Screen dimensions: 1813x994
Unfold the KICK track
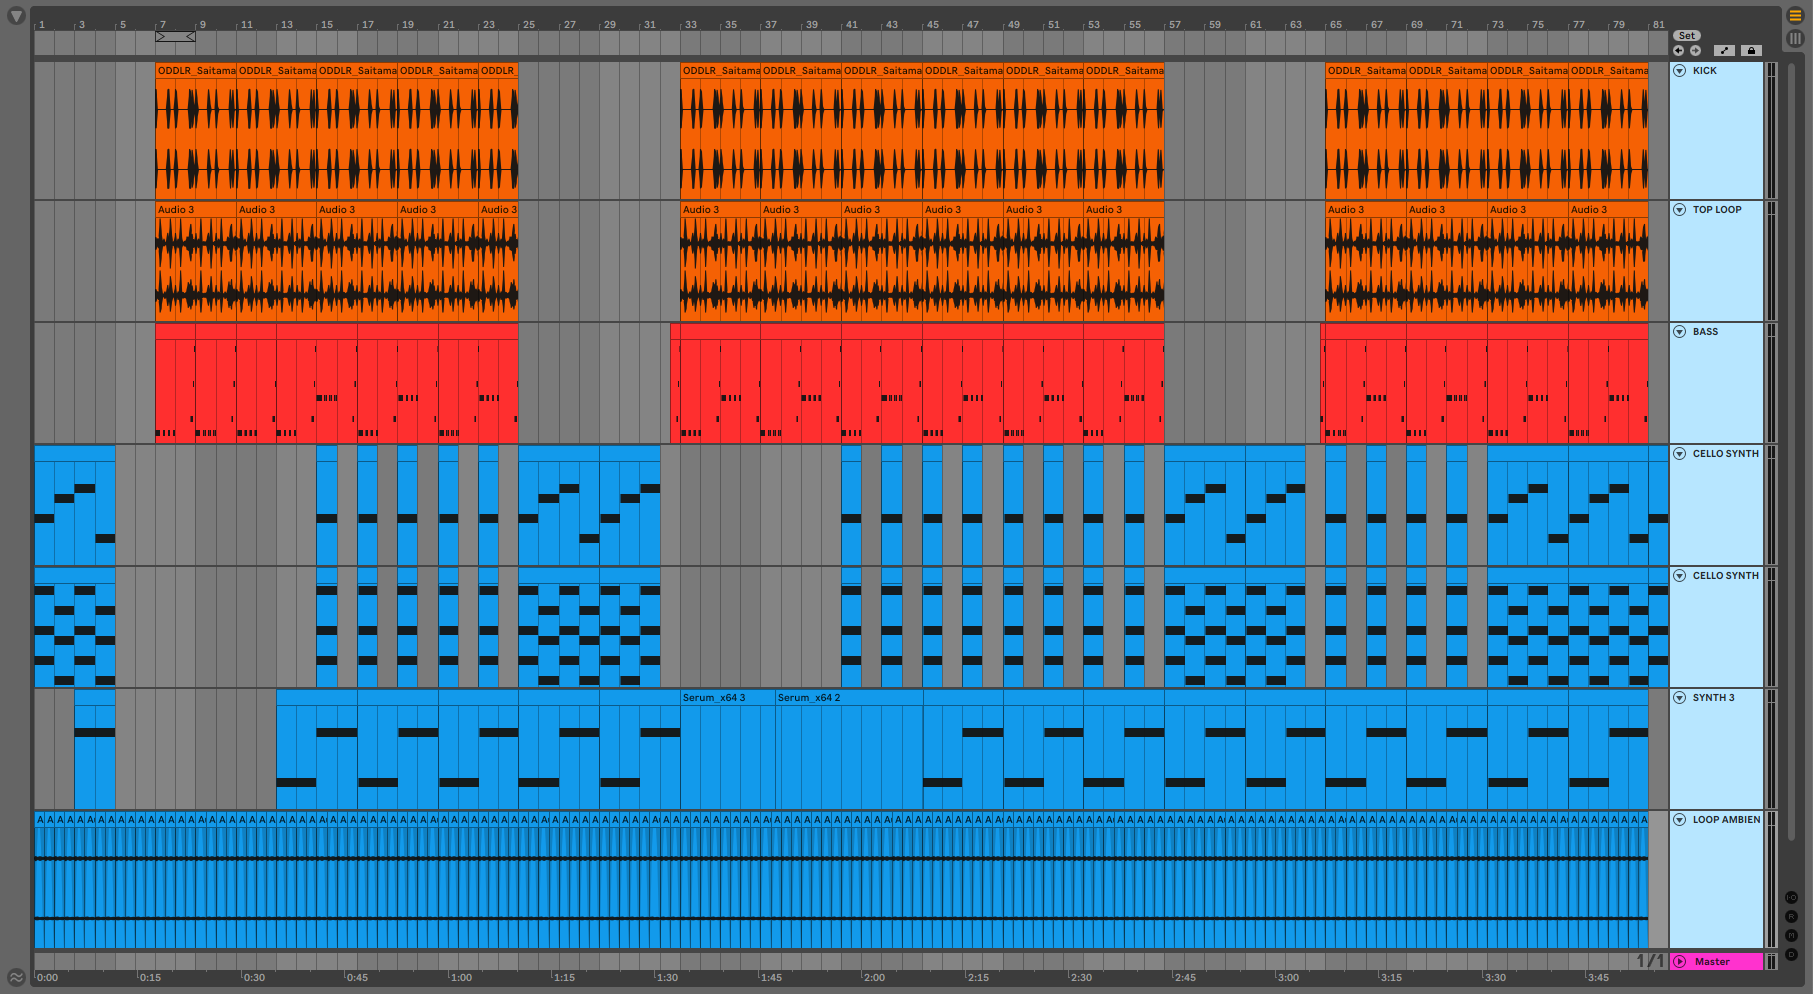click(1680, 71)
